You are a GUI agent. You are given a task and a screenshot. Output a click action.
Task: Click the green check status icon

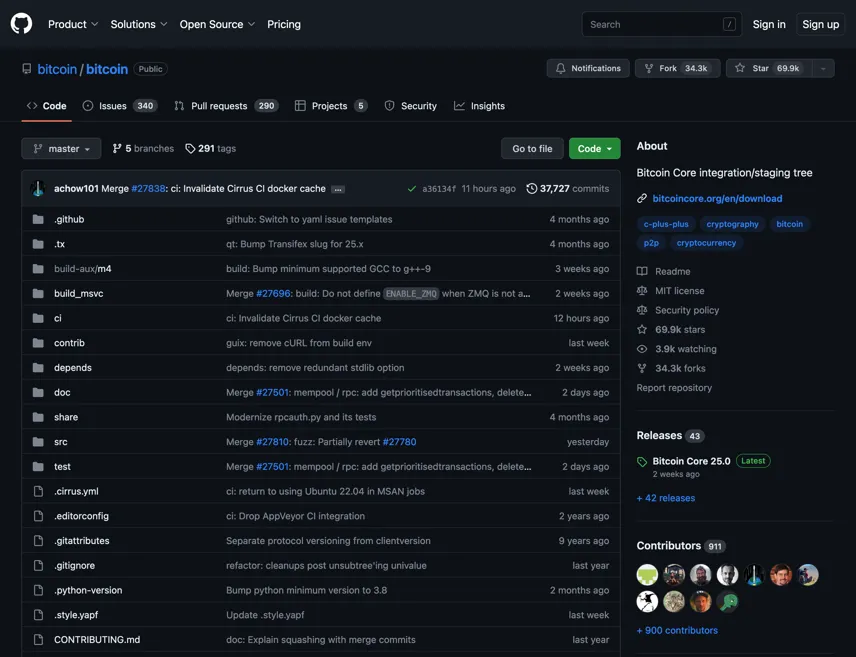click(412, 189)
